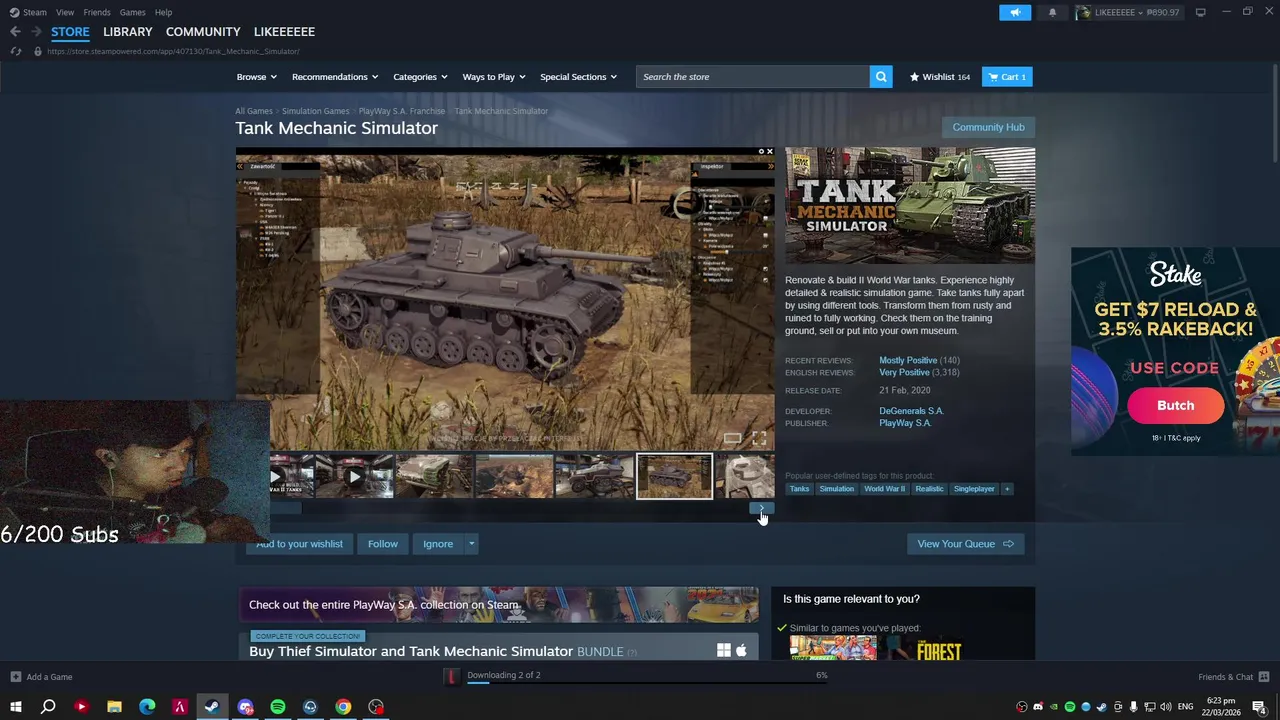The width and height of the screenshot is (1280, 720).
Task: Click the thumbnail strip scrollbar handle
Action: click(x=285, y=508)
